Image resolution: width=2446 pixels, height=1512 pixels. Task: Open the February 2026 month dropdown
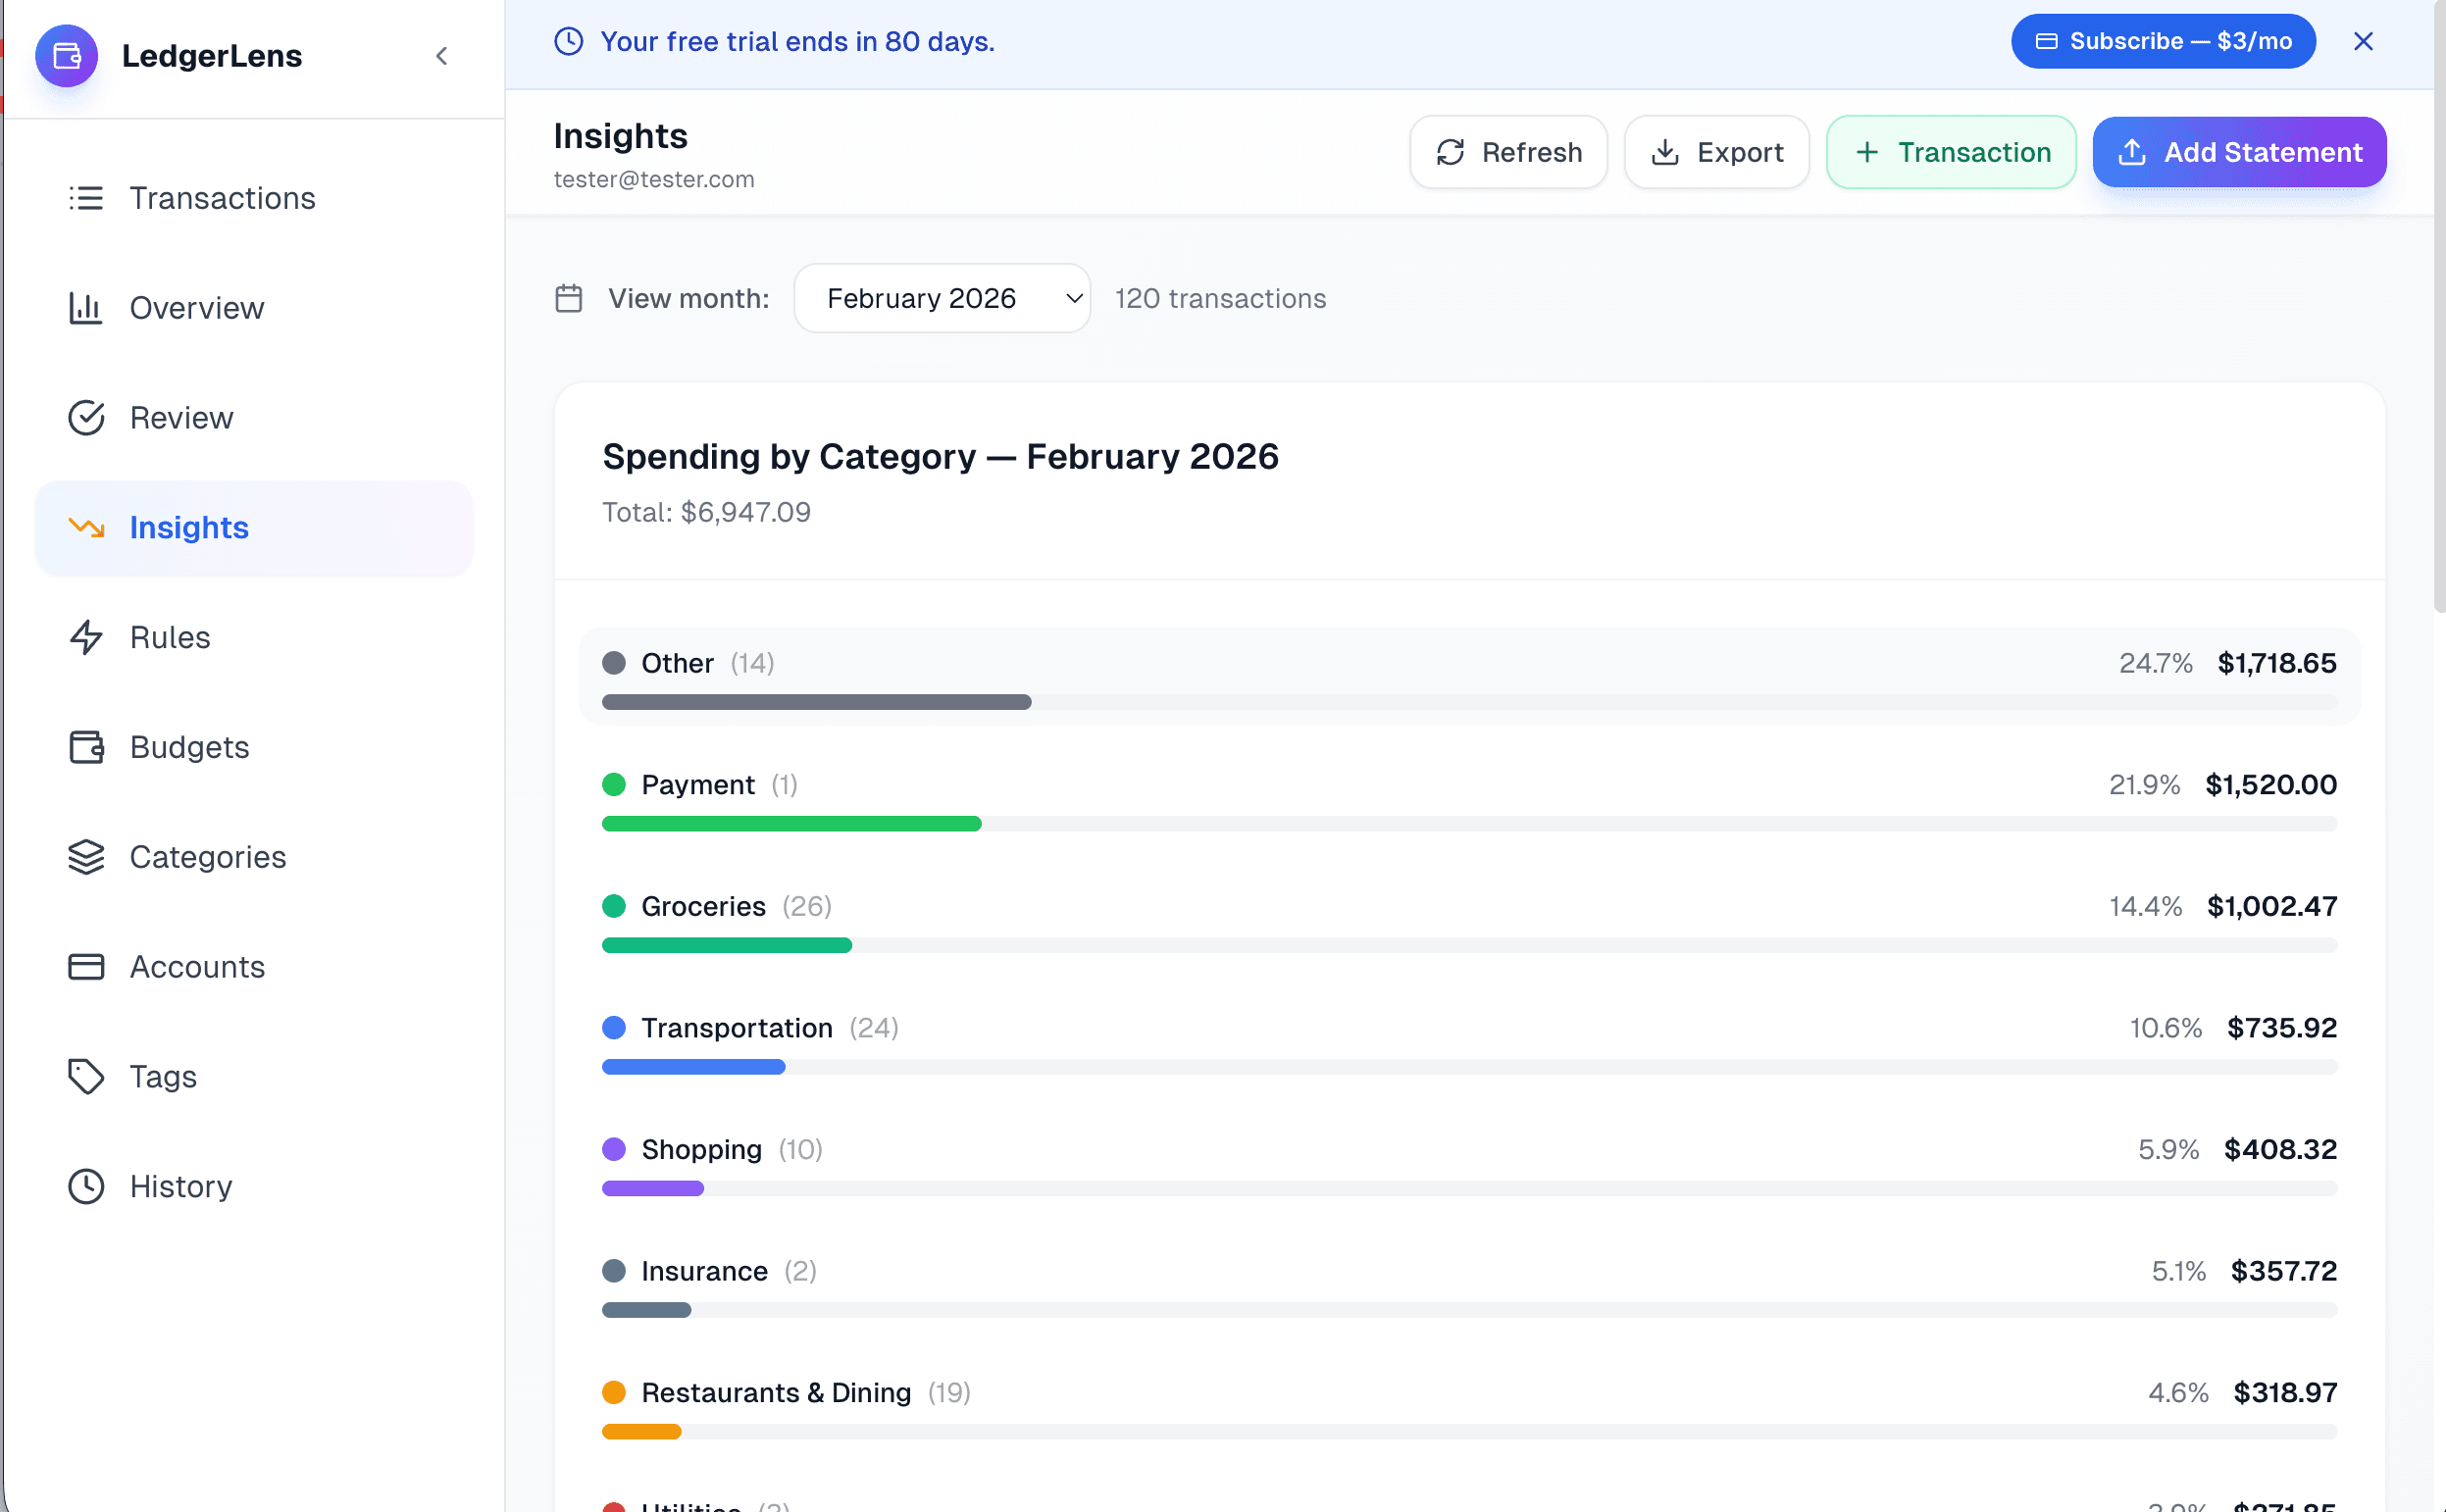pyautogui.click(x=941, y=298)
